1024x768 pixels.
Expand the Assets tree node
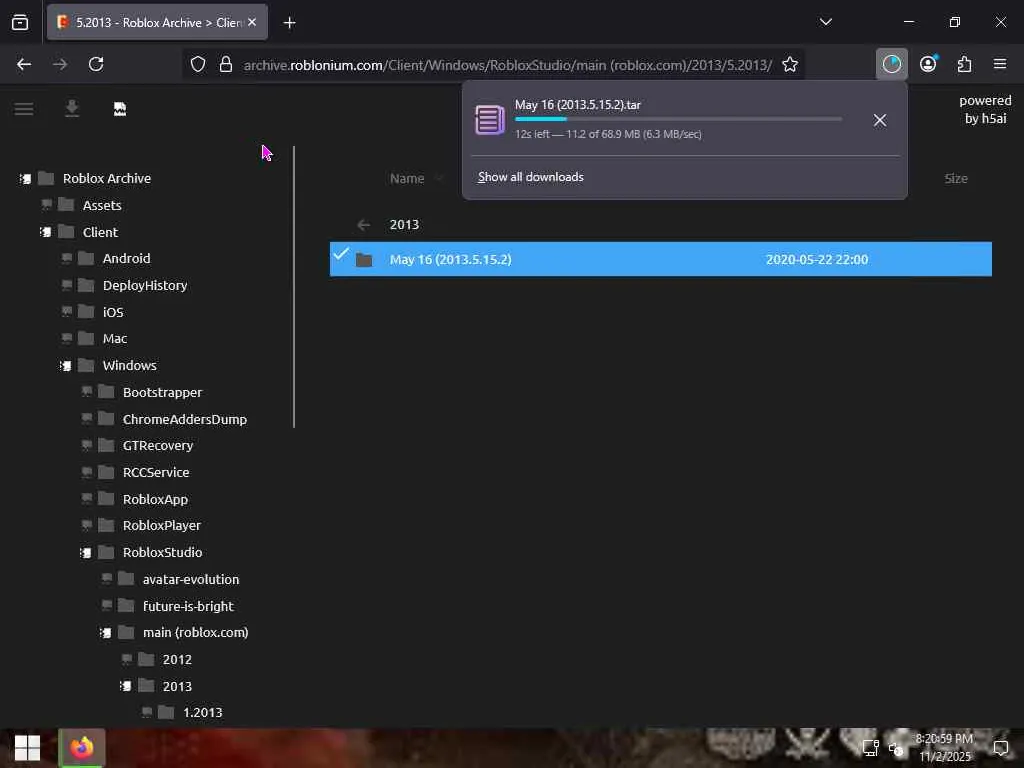(x=46, y=205)
